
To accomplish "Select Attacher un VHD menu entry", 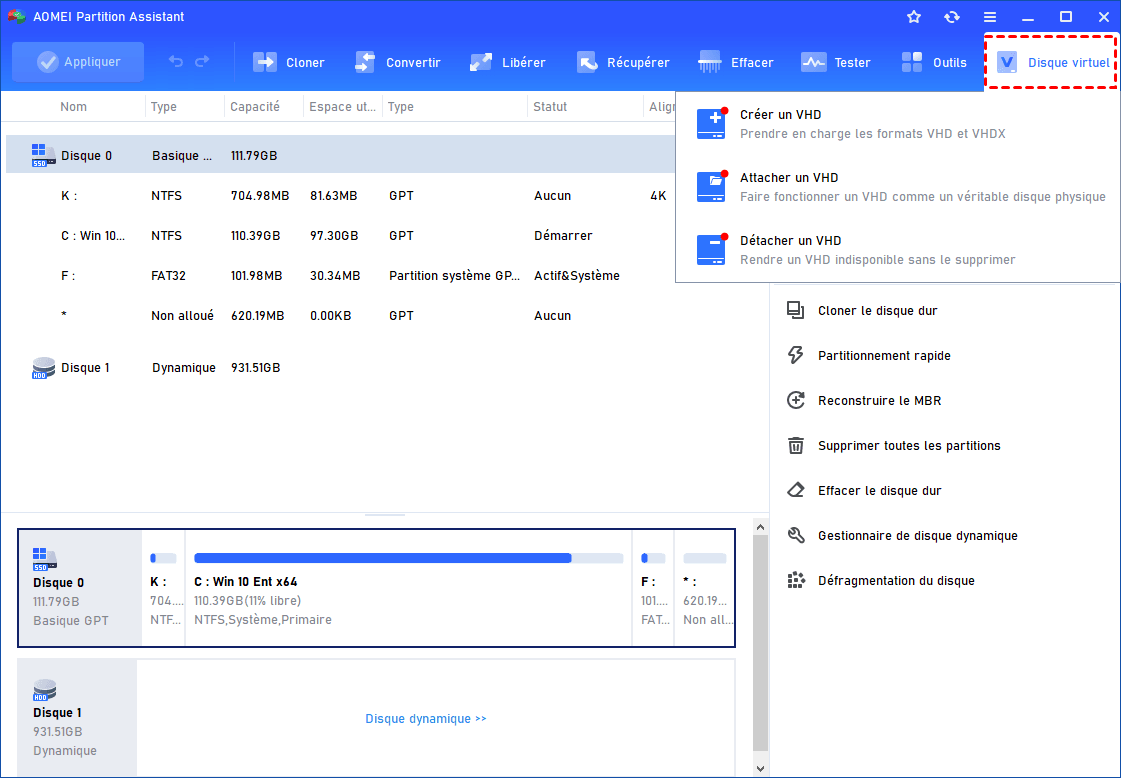I will pos(898,187).
